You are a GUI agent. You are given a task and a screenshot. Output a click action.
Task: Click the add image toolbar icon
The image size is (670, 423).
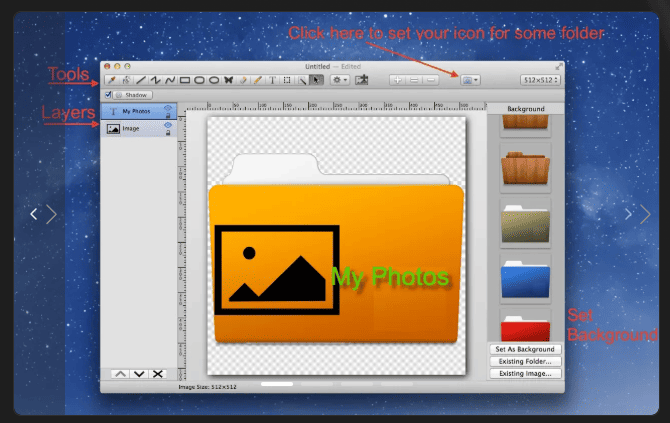point(361,80)
